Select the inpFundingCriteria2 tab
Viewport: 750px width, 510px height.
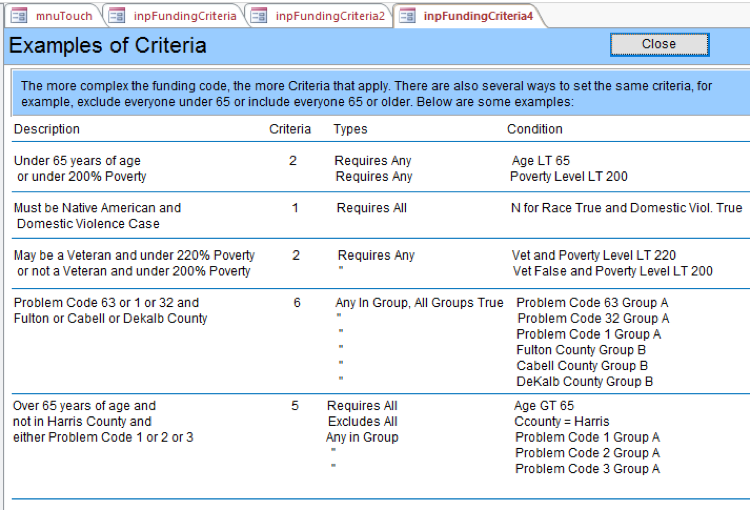tap(330, 16)
